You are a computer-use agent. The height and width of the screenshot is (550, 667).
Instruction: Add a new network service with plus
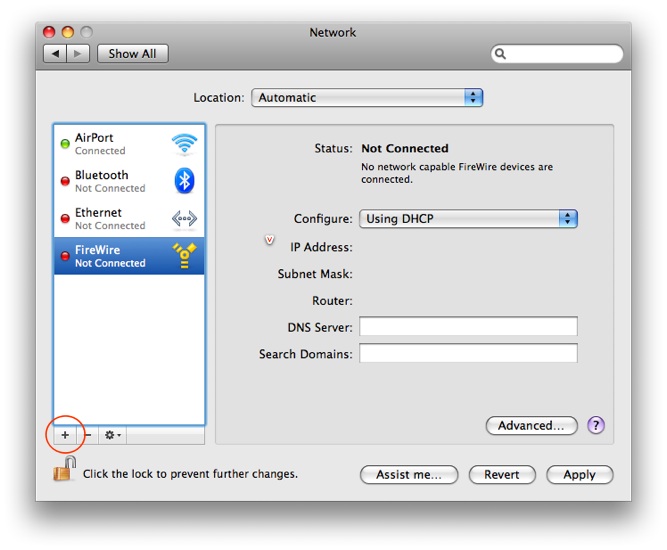(65, 436)
